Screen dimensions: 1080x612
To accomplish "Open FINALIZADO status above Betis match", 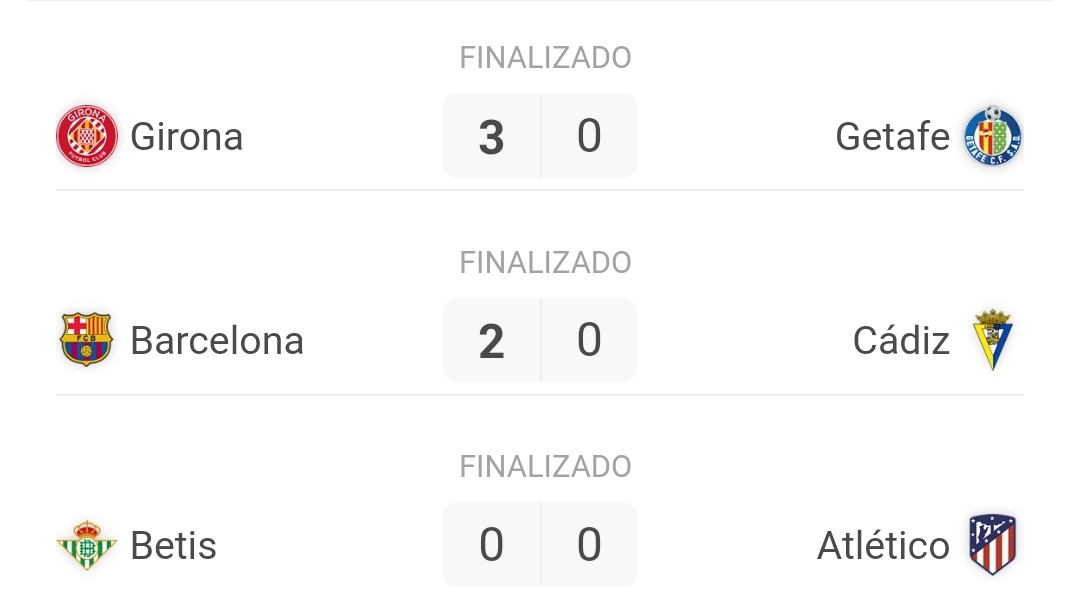I will click(546, 467).
